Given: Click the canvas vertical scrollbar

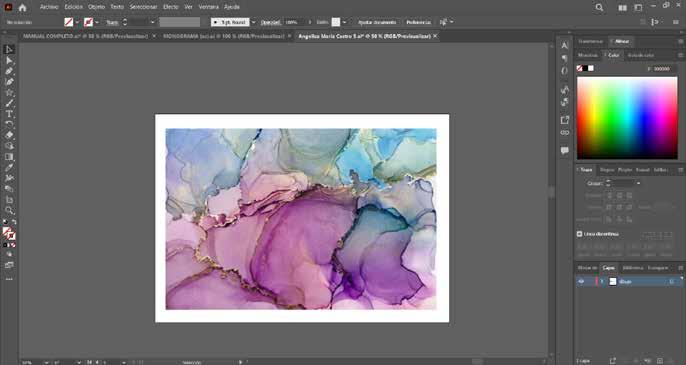Looking at the screenshot, I should click(551, 193).
